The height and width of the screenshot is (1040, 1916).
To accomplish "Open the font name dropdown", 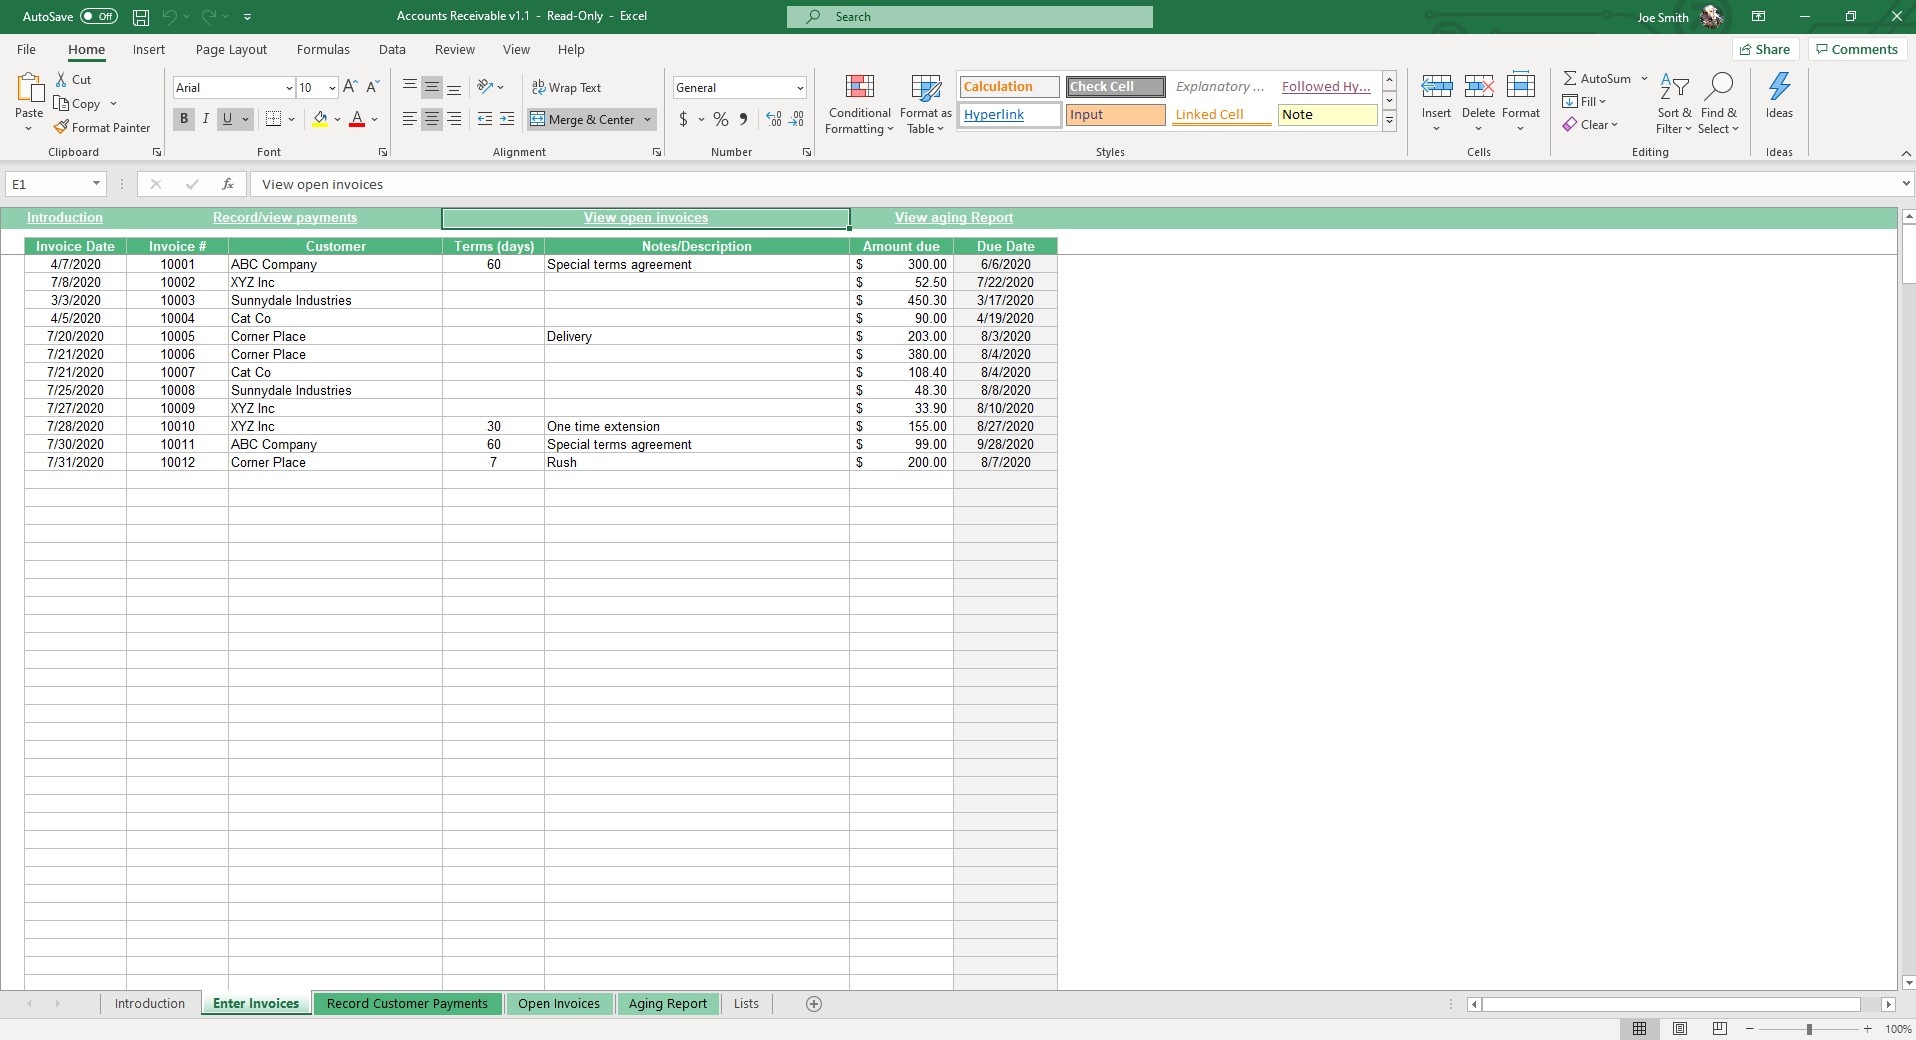I will [x=288, y=88].
